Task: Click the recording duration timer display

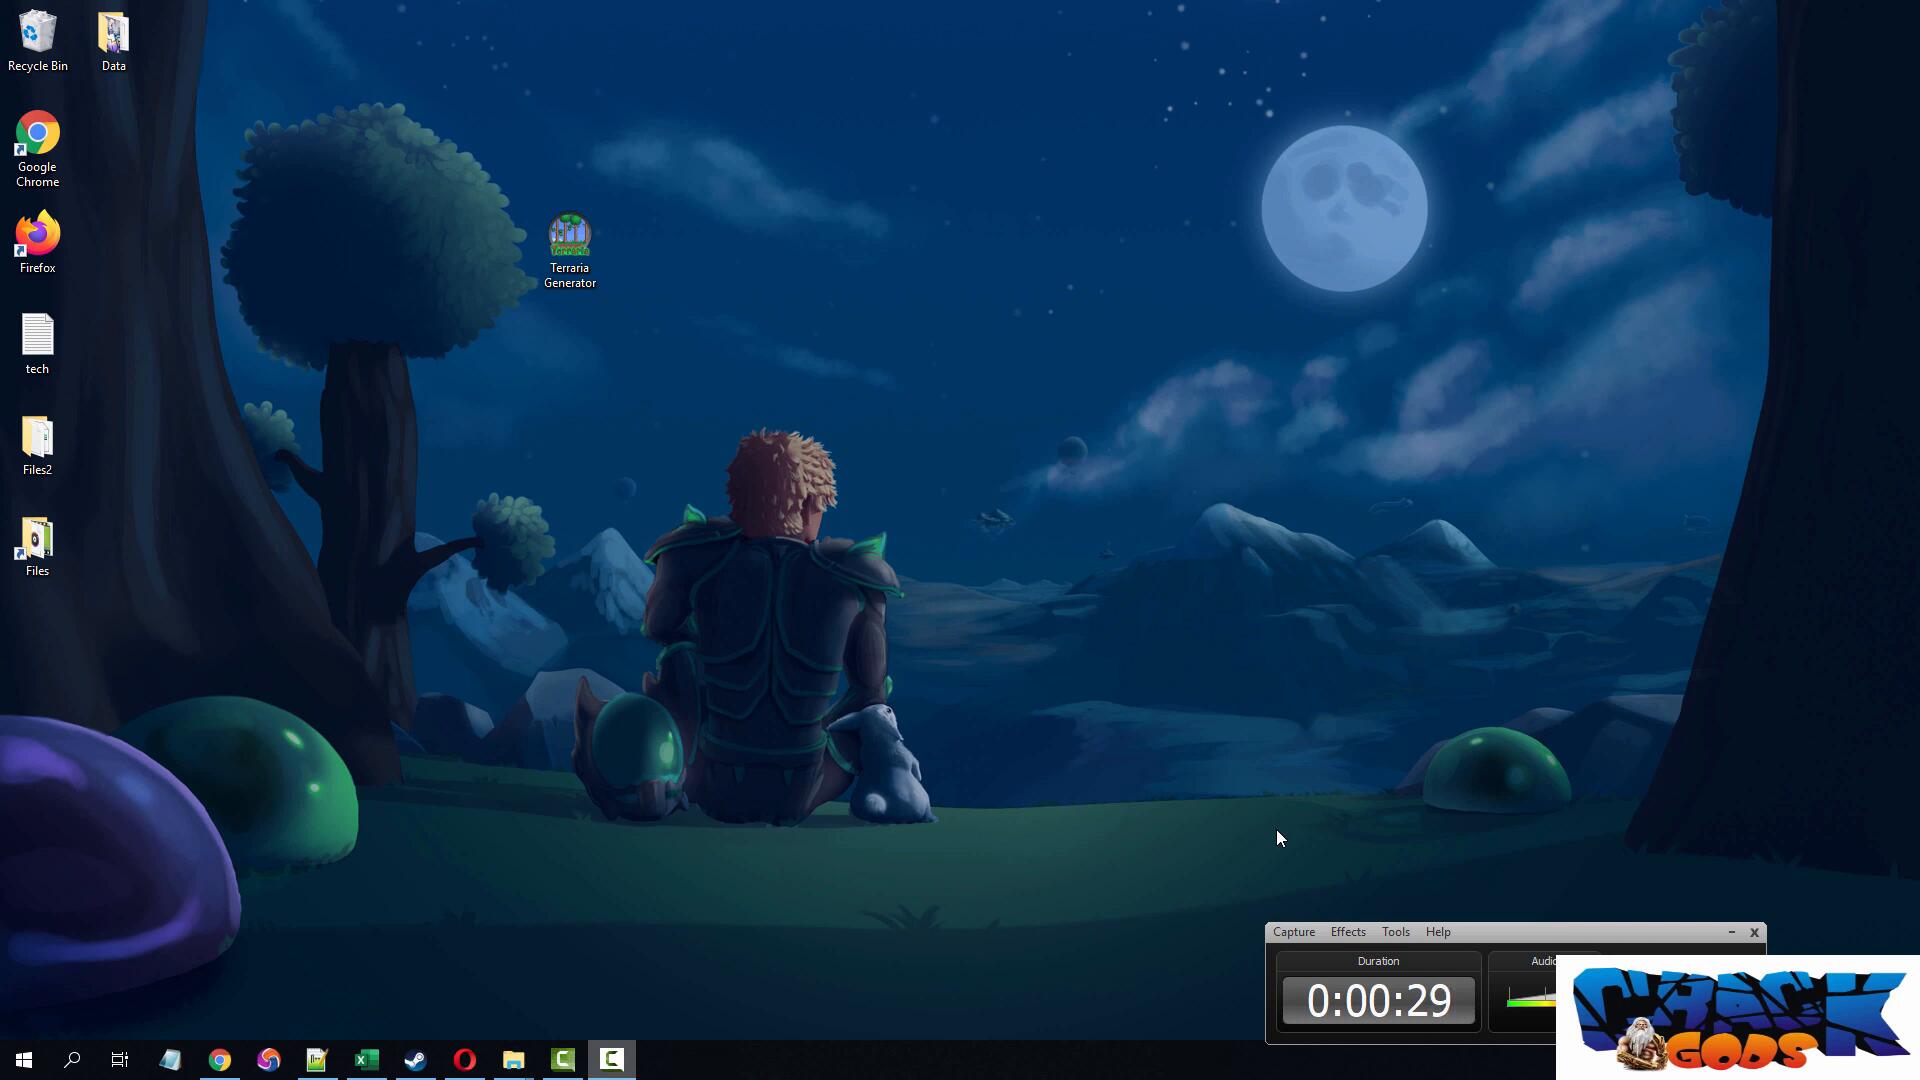Action: (1378, 1001)
